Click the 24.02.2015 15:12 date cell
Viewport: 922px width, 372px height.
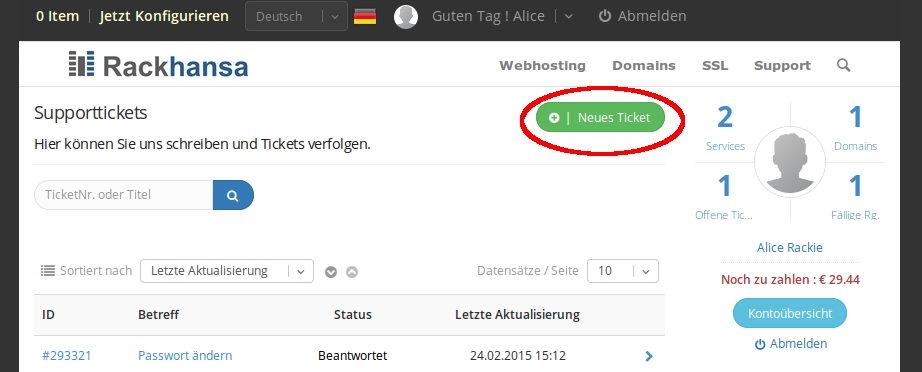[x=517, y=356]
